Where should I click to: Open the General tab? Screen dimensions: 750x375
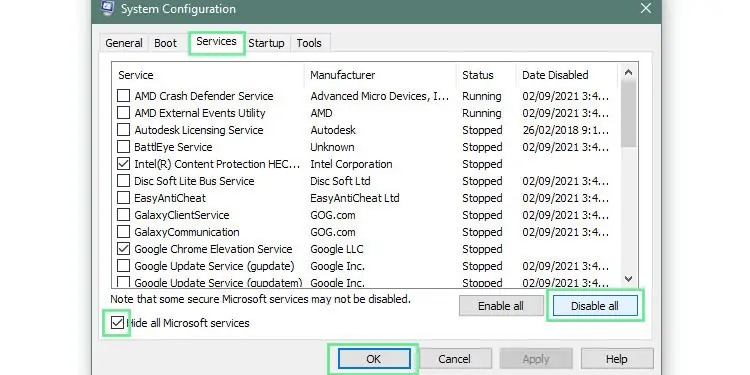pos(124,43)
